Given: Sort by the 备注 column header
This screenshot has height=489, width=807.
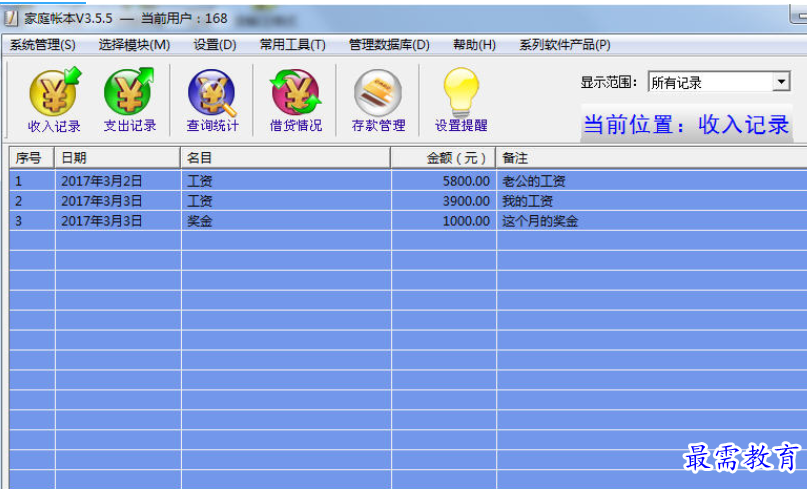Looking at the screenshot, I should pyautogui.click(x=652, y=158).
